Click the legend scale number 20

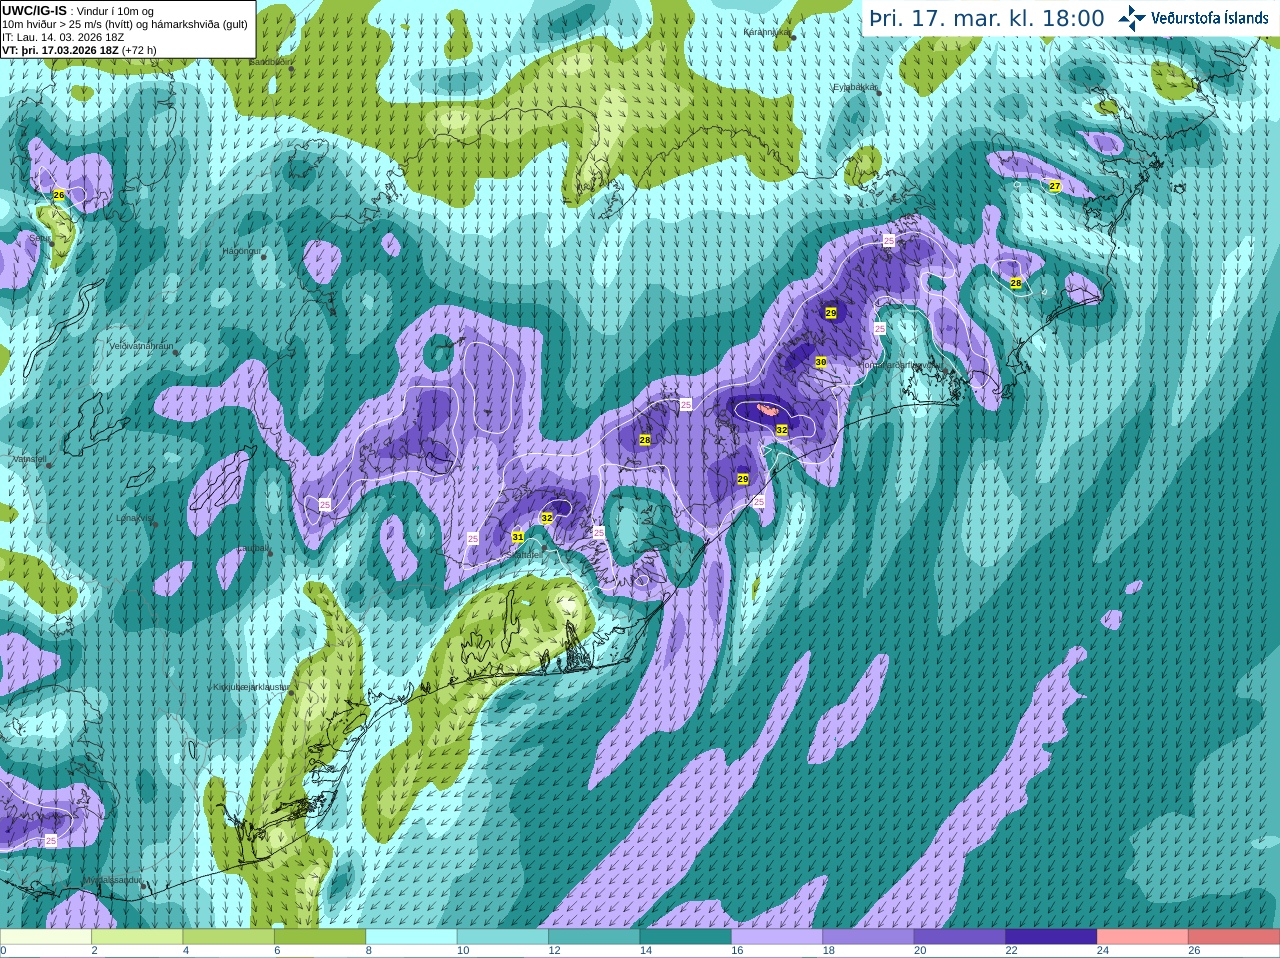click(920, 951)
